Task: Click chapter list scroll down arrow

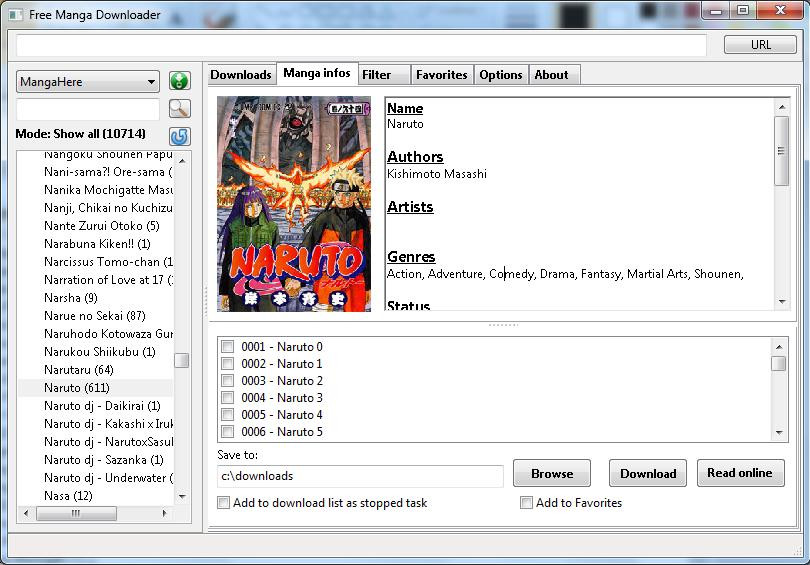Action: (778, 433)
